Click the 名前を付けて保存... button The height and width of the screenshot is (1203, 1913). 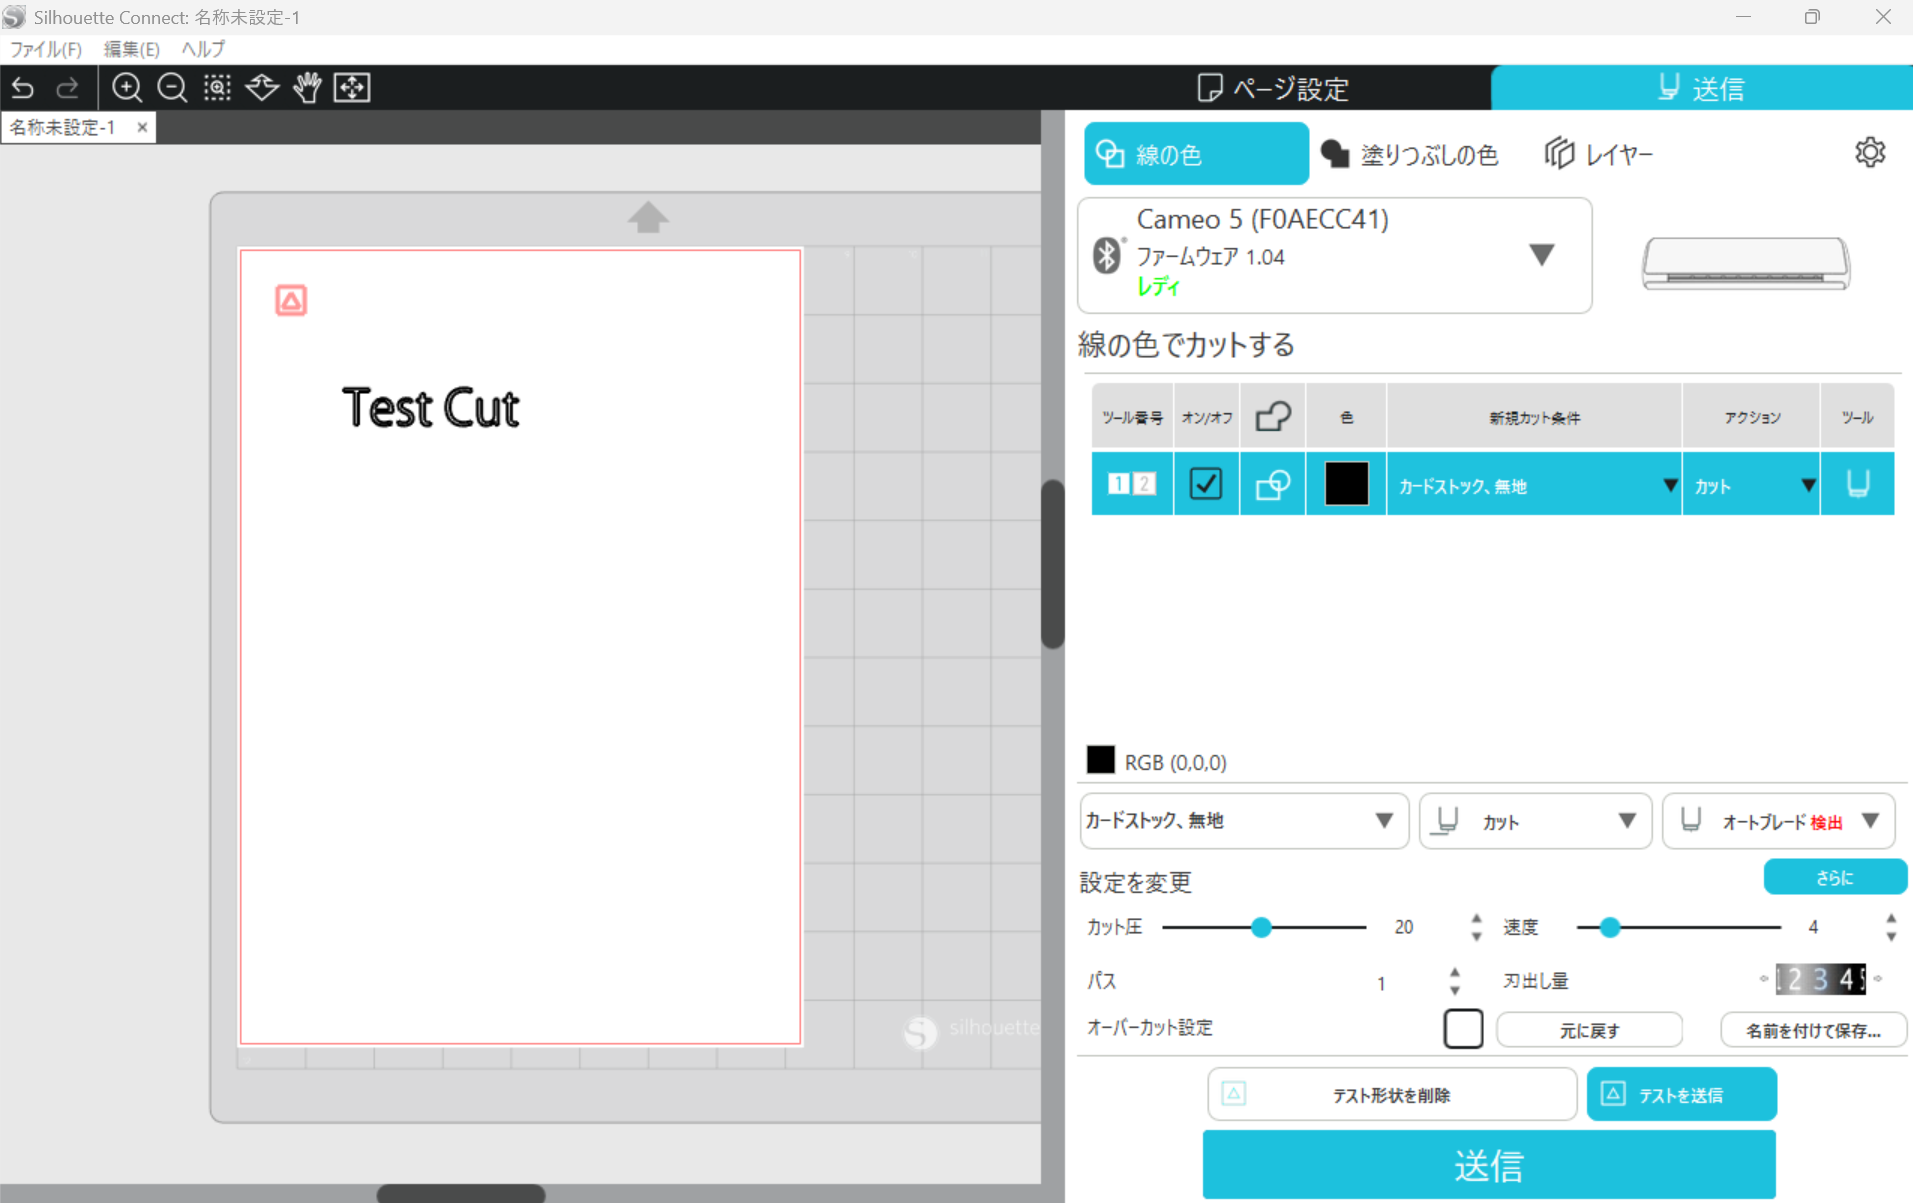1813,1030
